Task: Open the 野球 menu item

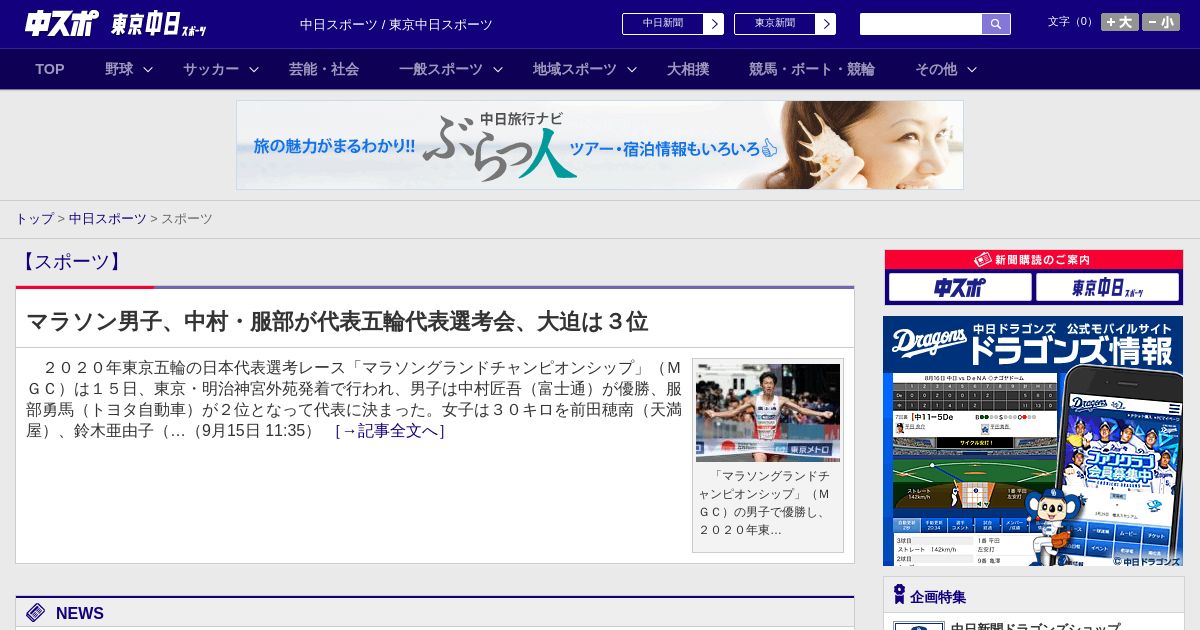Action: point(119,69)
